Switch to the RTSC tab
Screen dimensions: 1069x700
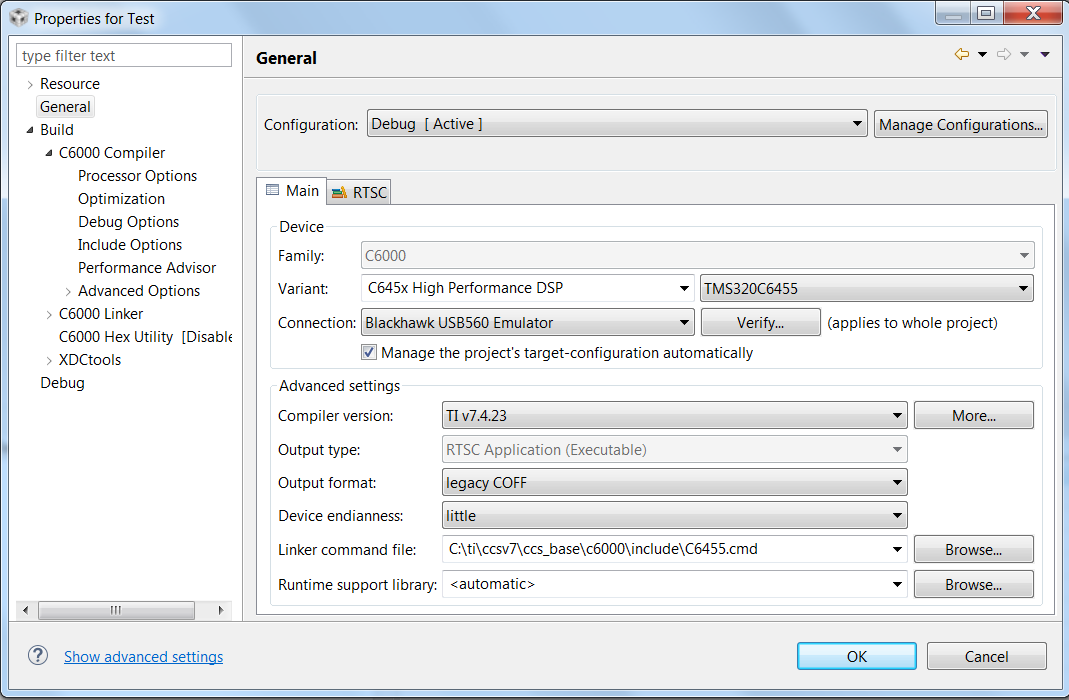360,192
